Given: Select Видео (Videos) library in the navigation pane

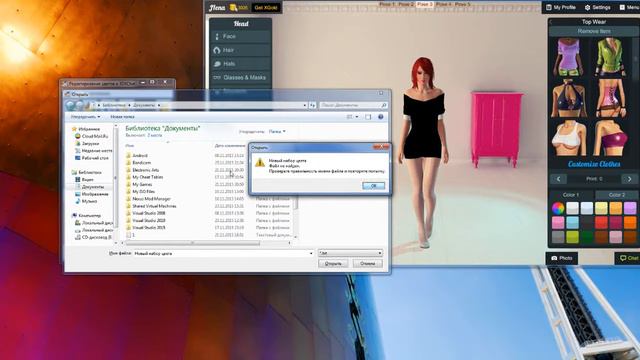Looking at the screenshot, I should tap(87, 180).
